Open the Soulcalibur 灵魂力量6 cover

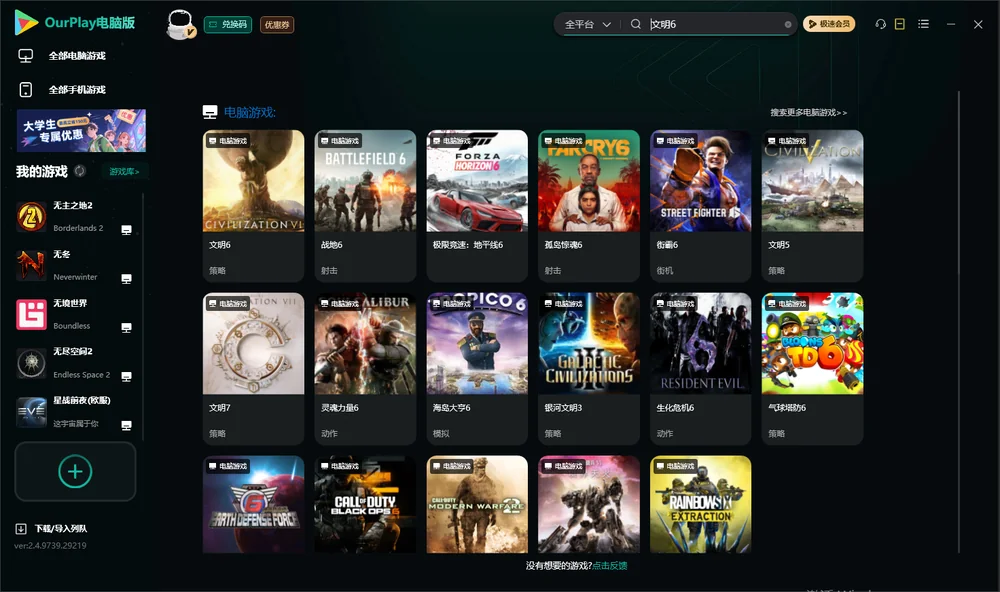pos(365,343)
